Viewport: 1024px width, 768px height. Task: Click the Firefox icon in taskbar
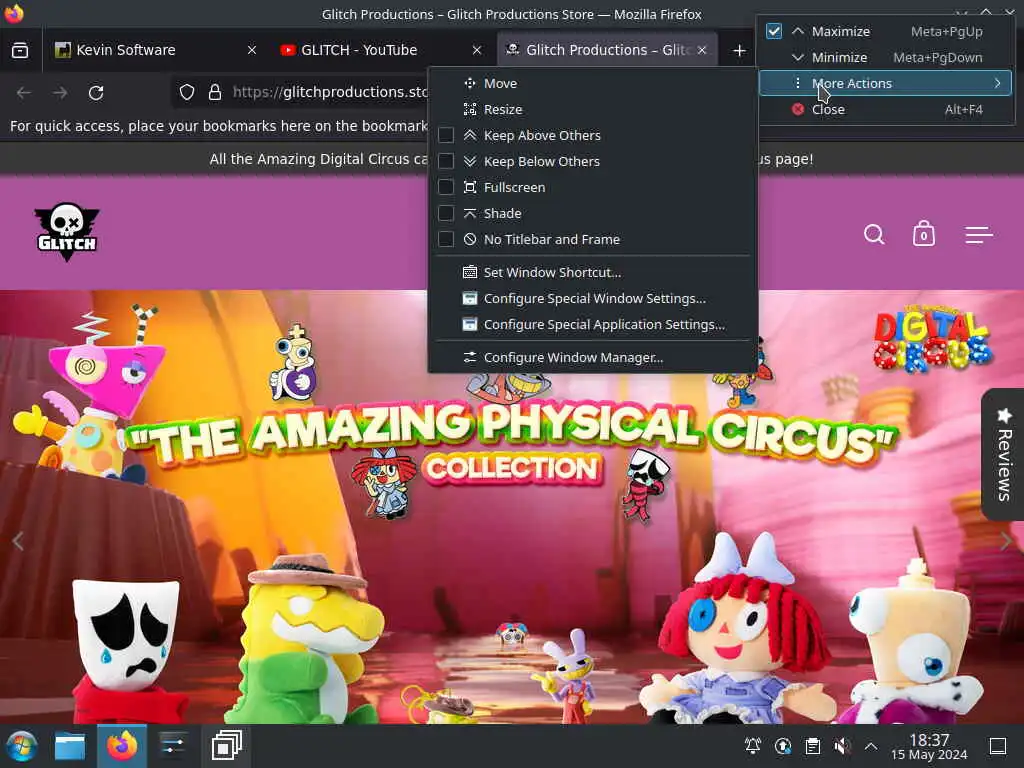tap(122, 746)
